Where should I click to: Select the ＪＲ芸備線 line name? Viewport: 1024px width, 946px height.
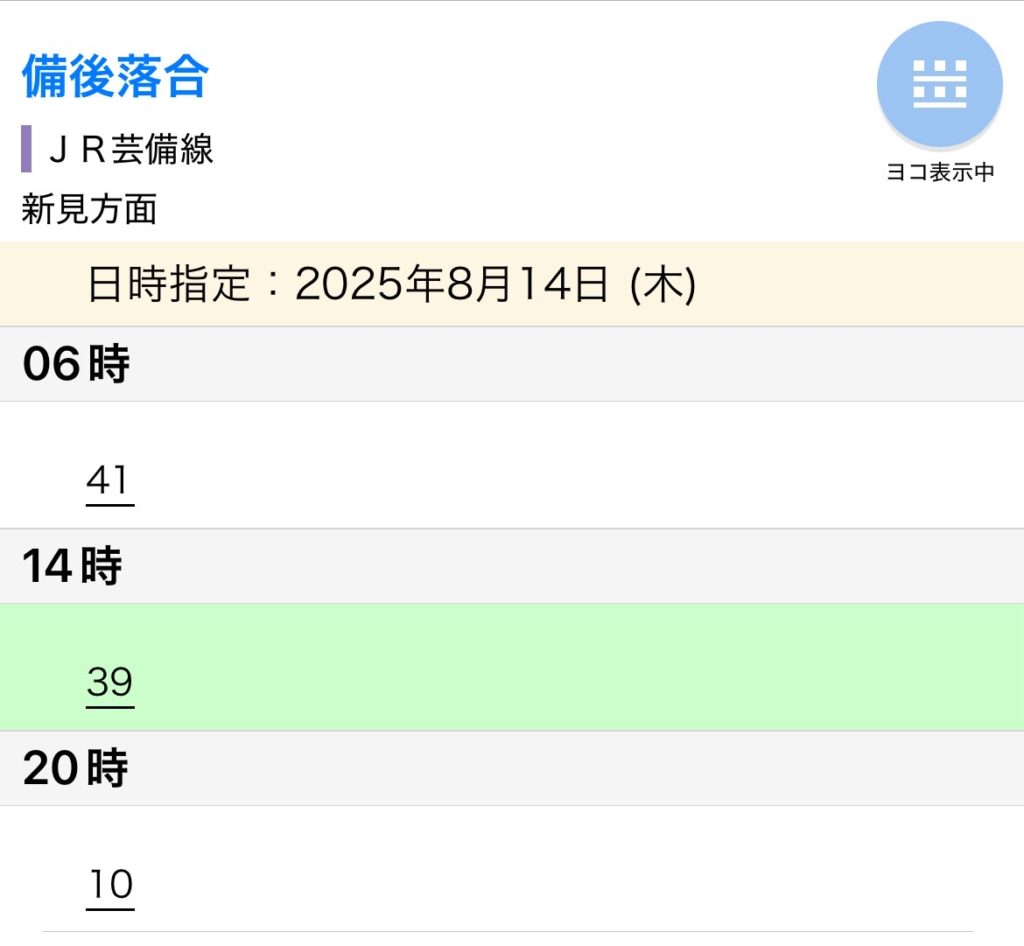click(131, 150)
